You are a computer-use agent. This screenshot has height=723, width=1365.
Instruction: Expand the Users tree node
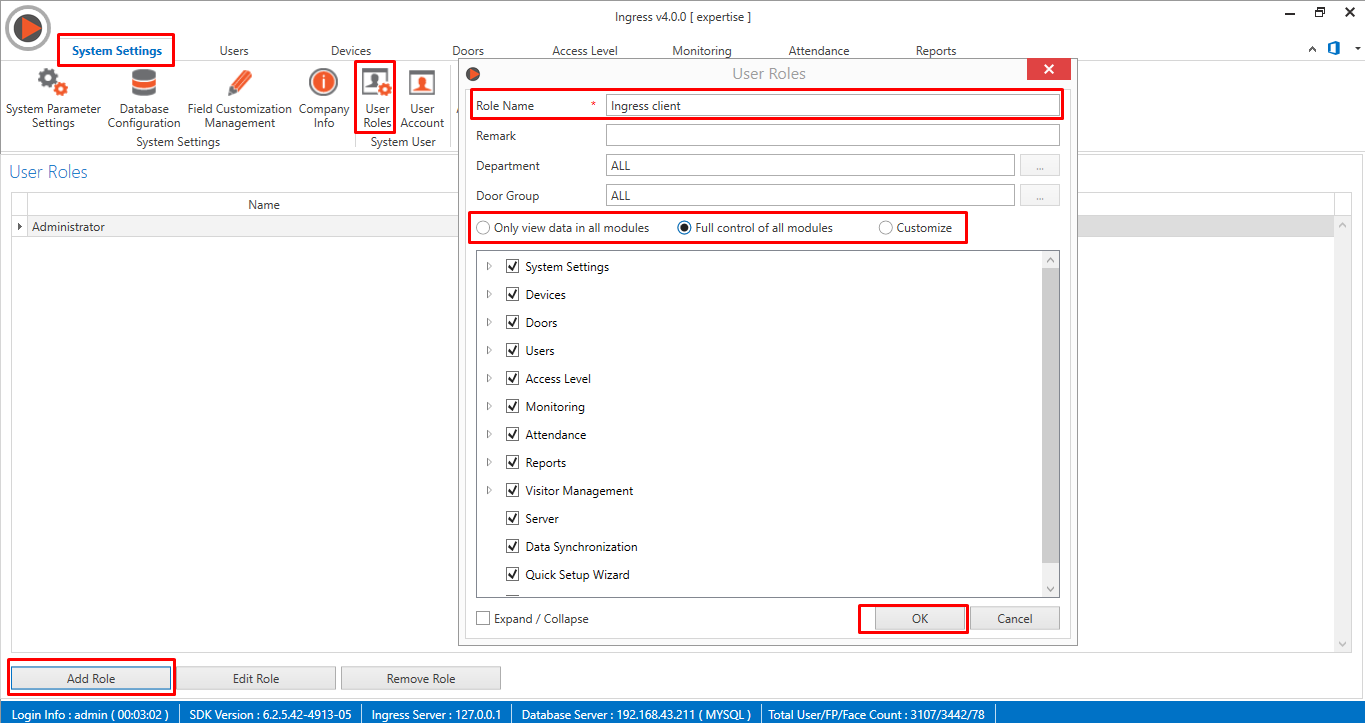(489, 350)
